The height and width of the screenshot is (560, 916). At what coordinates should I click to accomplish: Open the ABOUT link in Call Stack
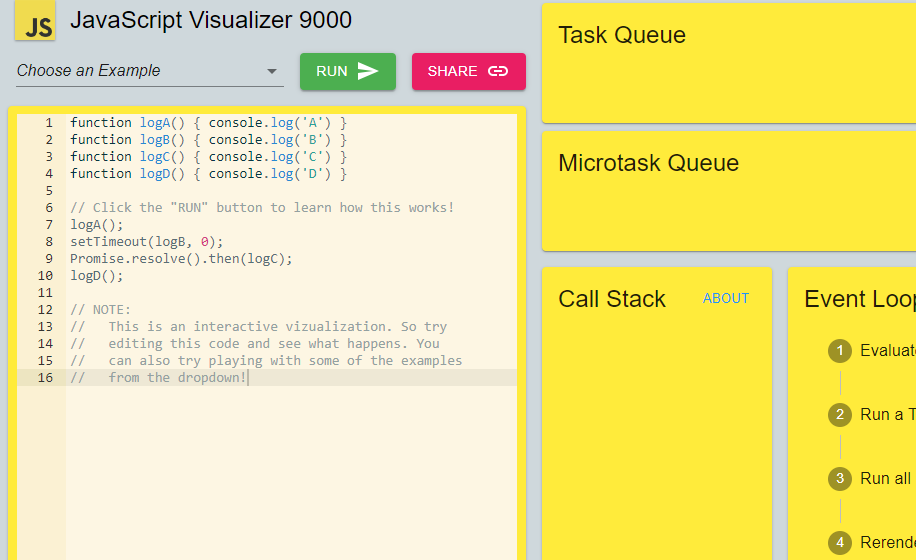[726, 298]
